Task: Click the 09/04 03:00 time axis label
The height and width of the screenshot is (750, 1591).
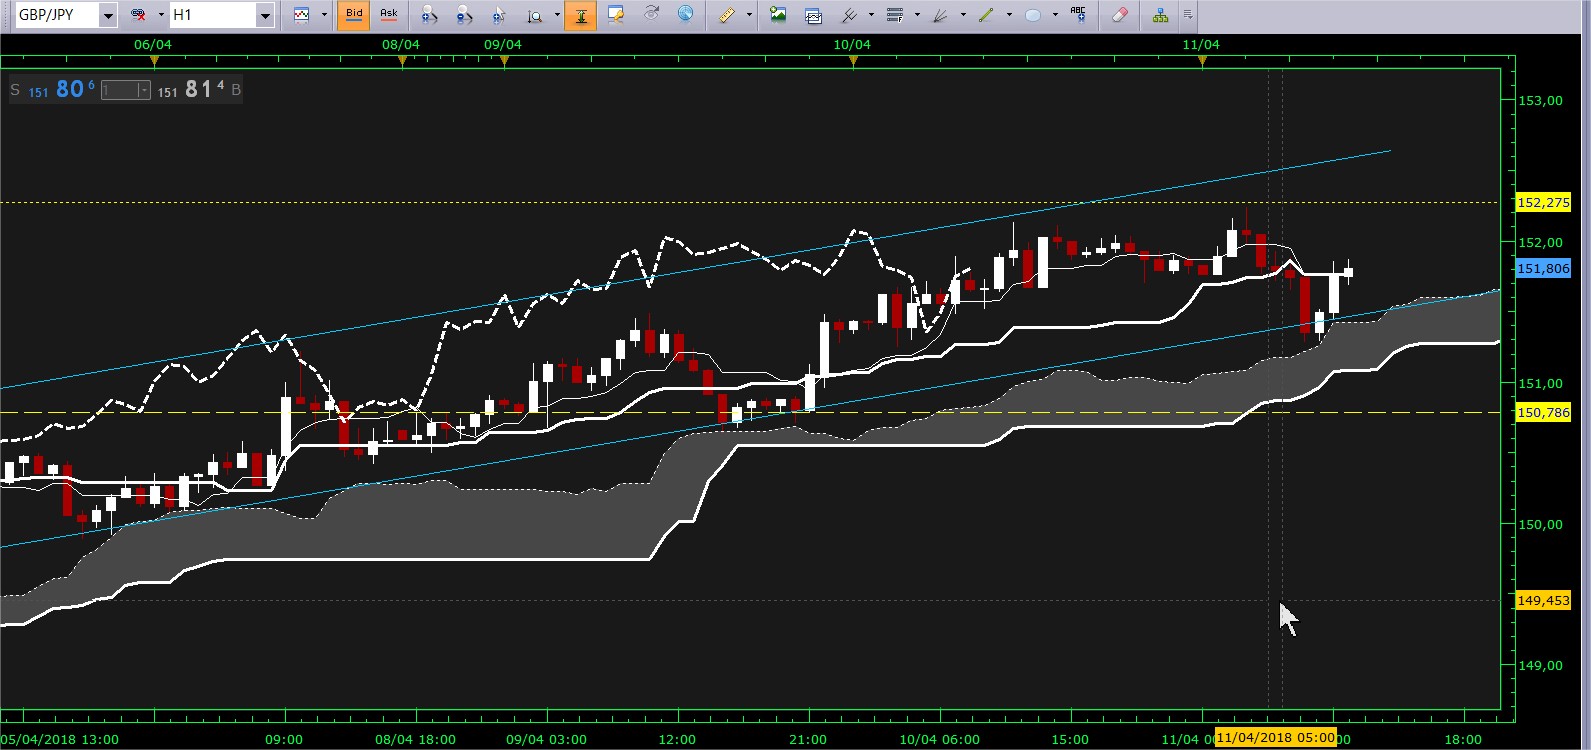Action: tap(546, 739)
